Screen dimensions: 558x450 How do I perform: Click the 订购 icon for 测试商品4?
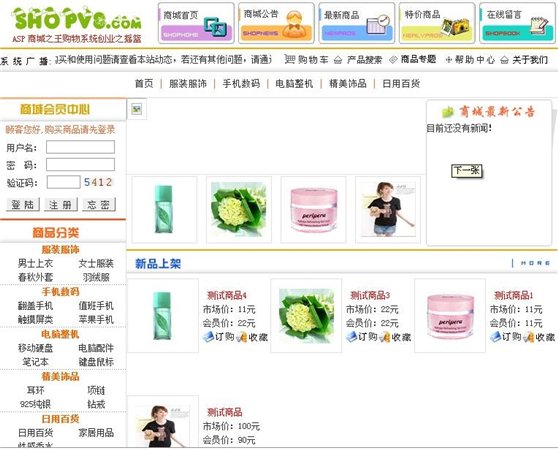tap(208, 337)
